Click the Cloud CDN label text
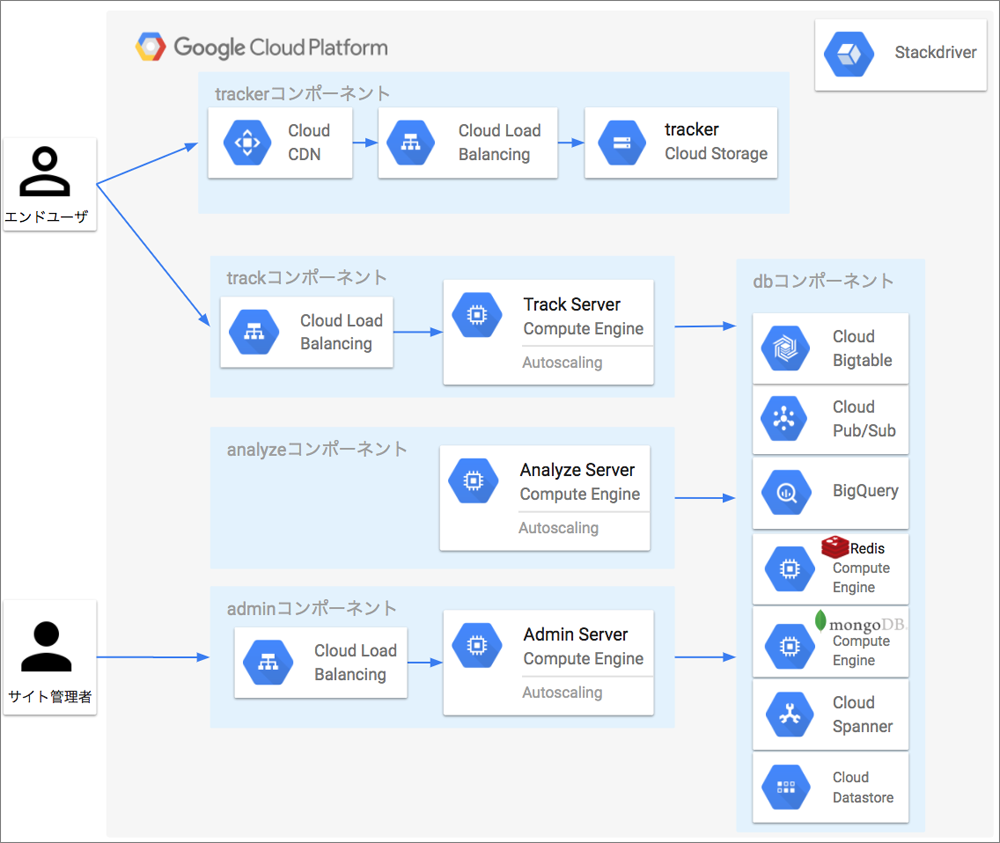The image size is (1000, 843). tap(309, 142)
